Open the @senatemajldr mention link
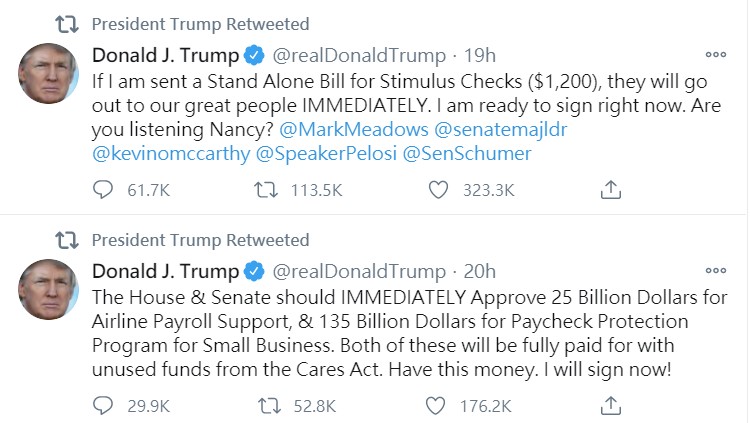 (x=484, y=130)
